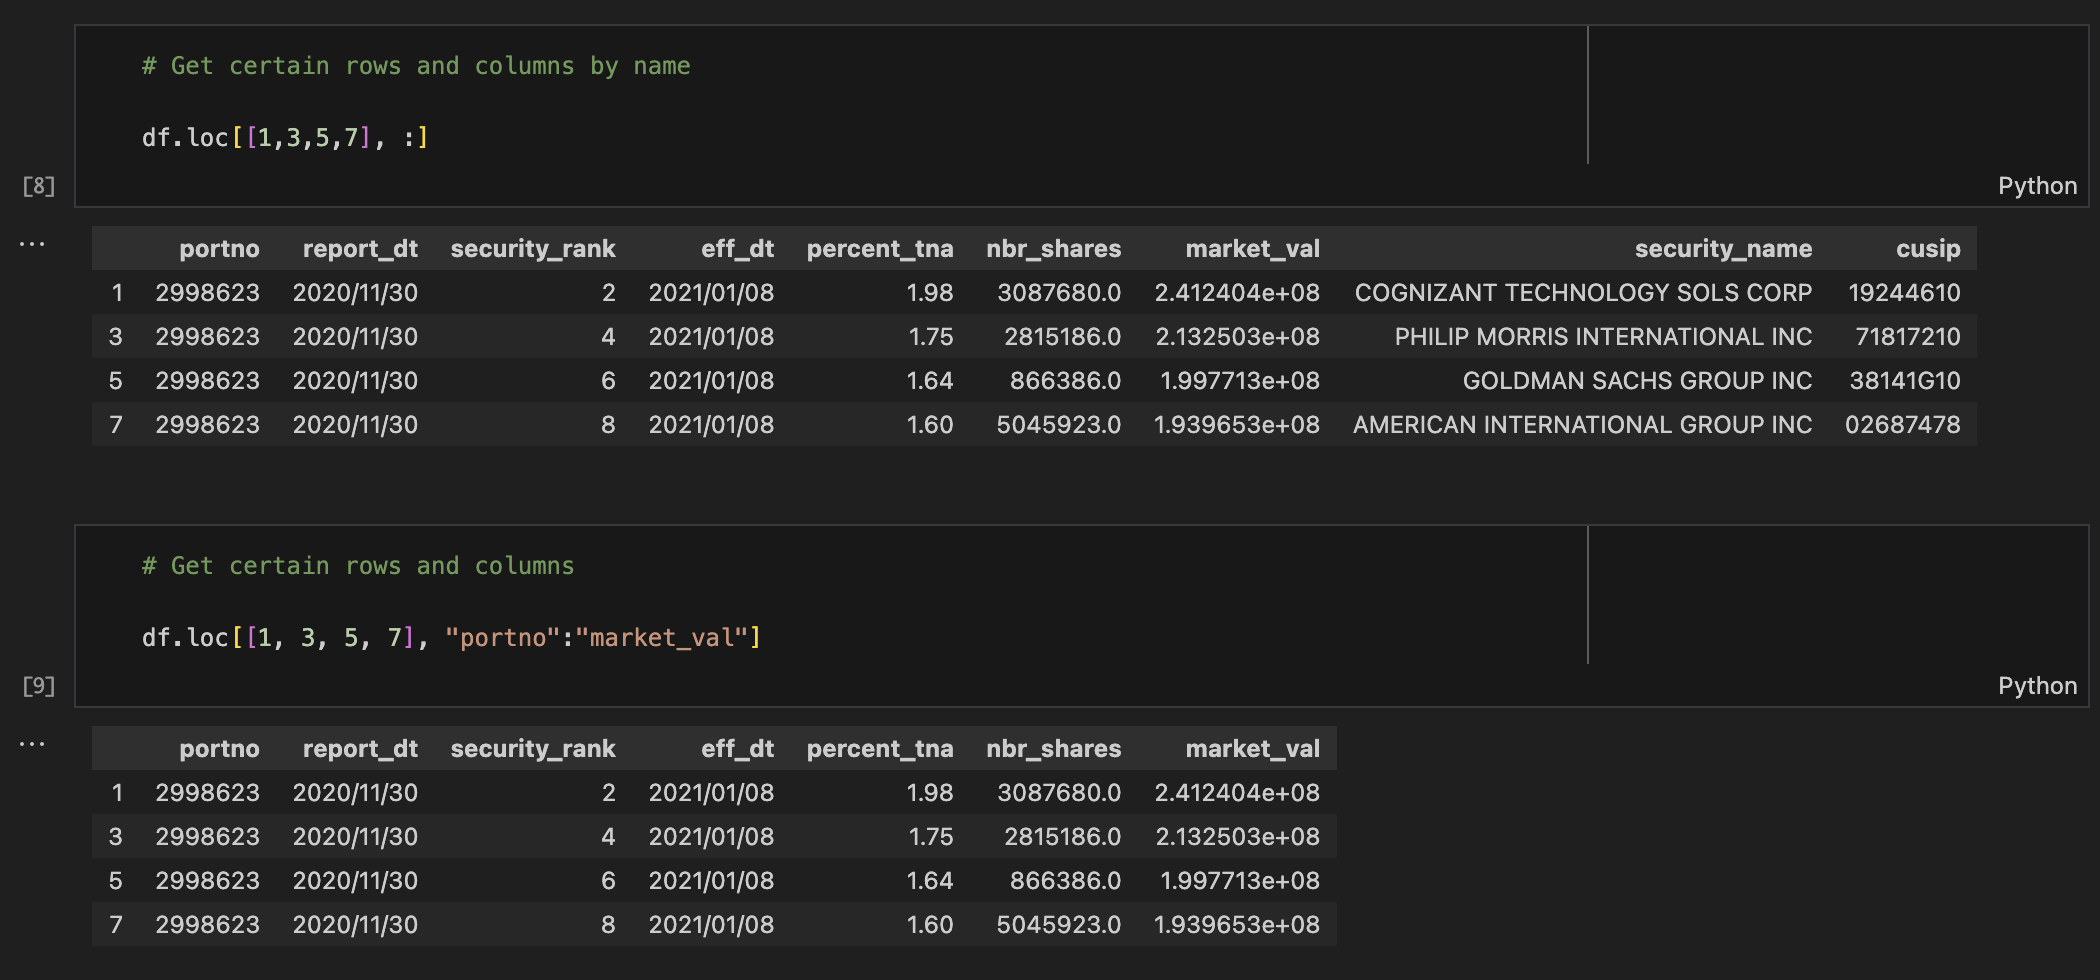The height and width of the screenshot is (980, 2100).
Task: Click percent_tna 1.98 in first table
Action: (x=929, y=293)
